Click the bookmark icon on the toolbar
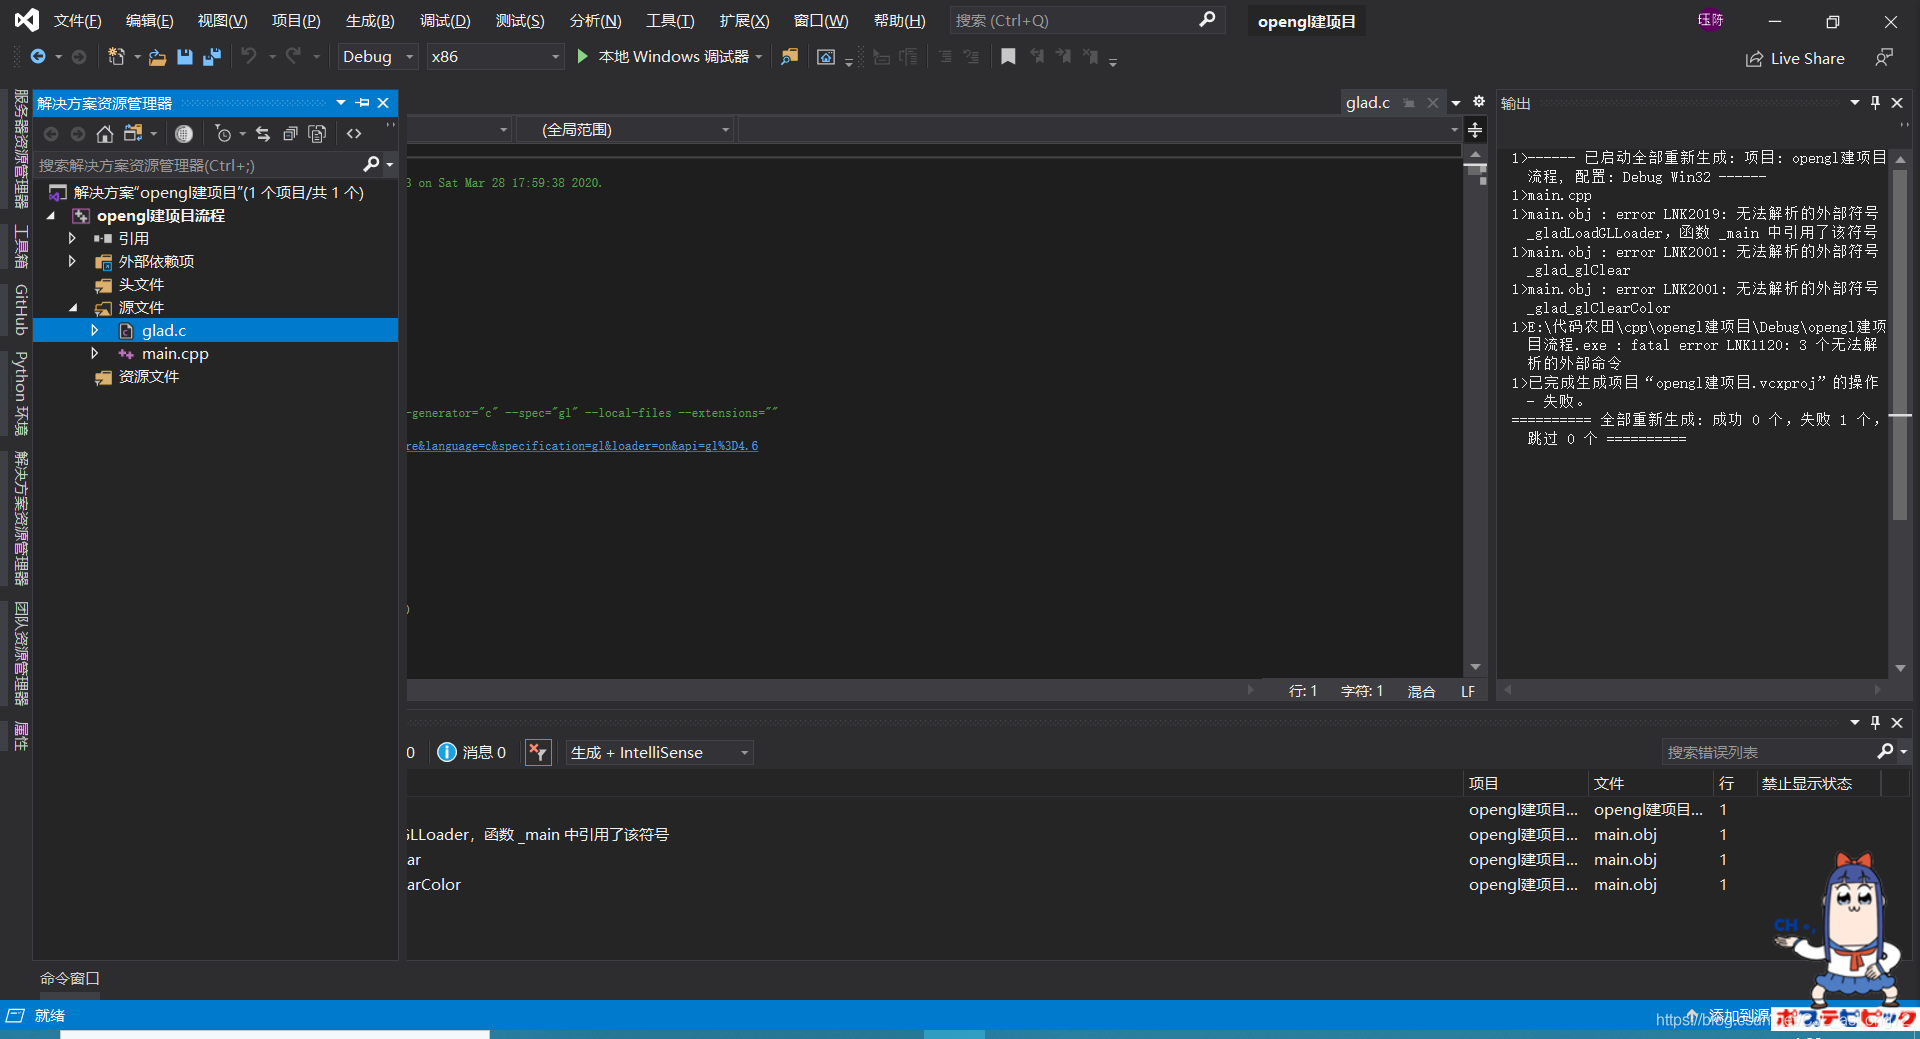This screenshot has width=1920, height=1039. [1007, 57]
